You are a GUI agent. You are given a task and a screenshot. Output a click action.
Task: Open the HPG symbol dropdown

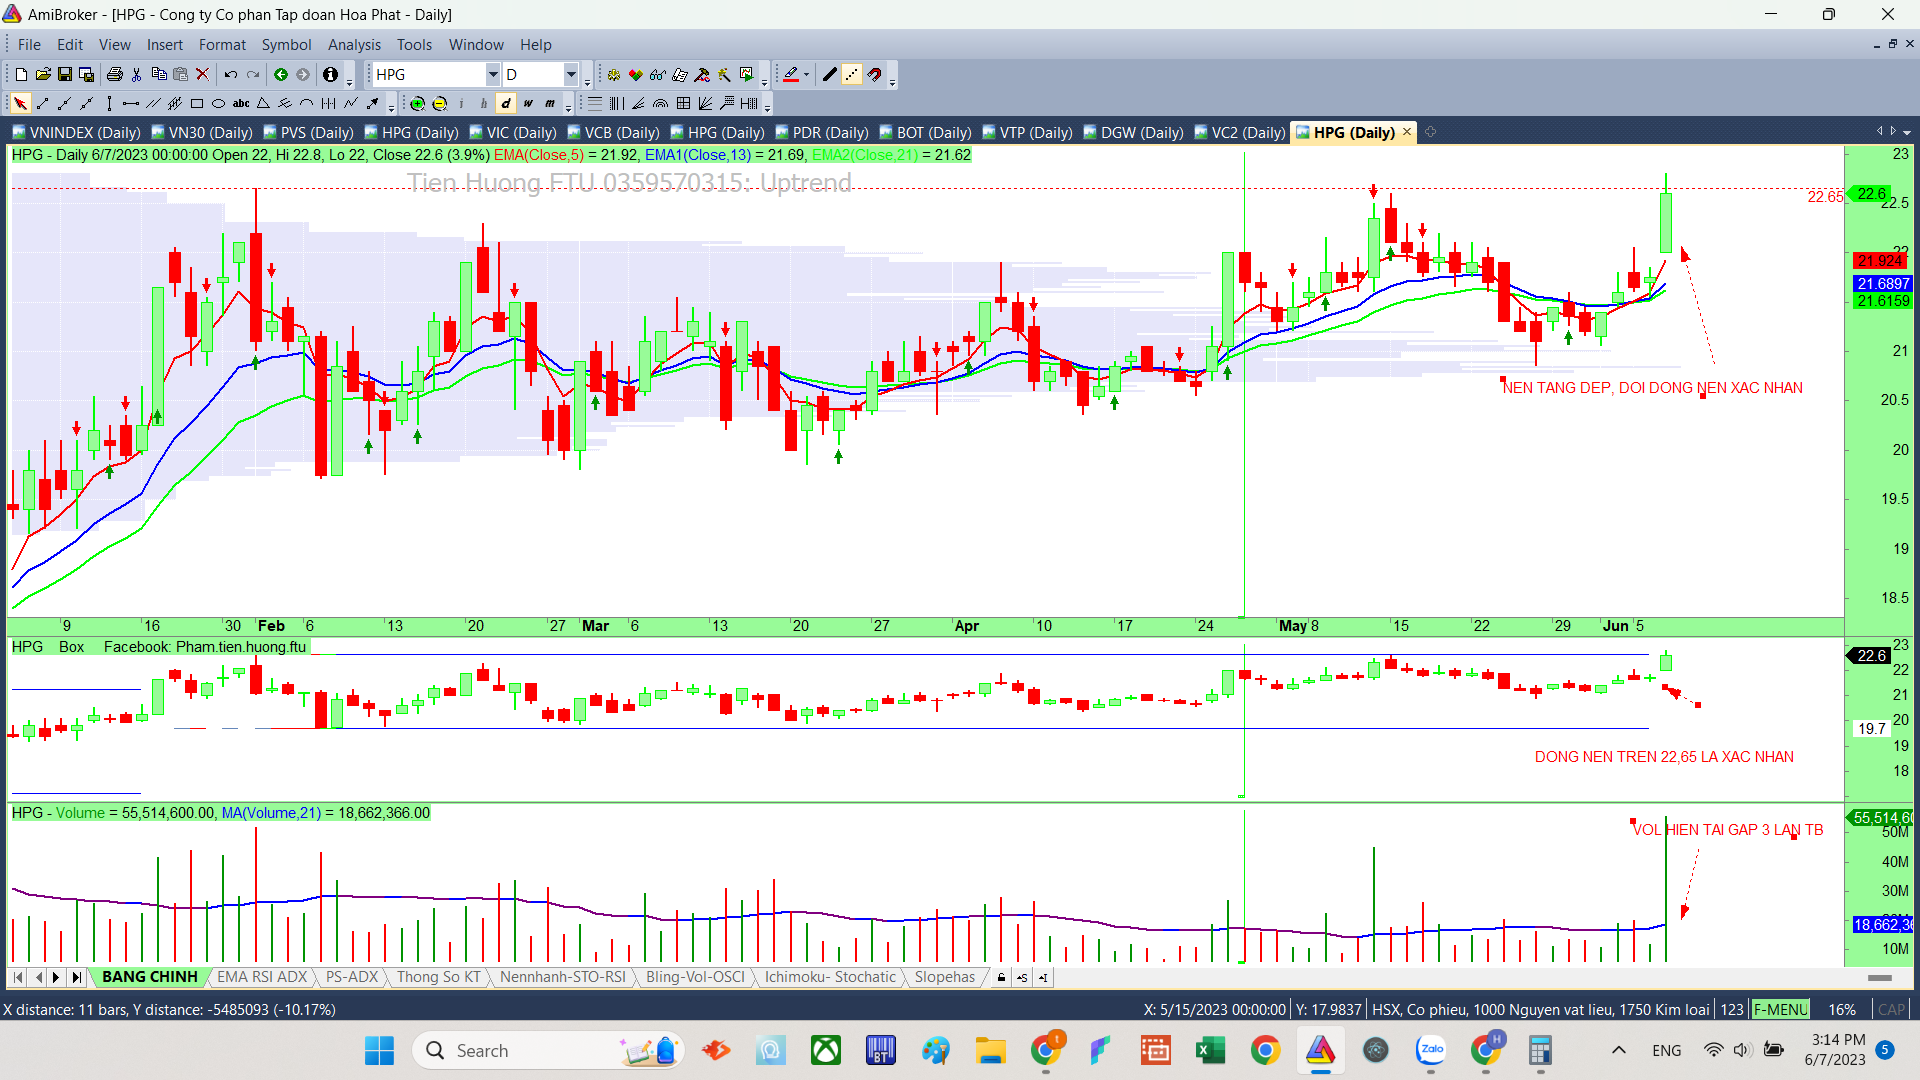coord(492,74)
